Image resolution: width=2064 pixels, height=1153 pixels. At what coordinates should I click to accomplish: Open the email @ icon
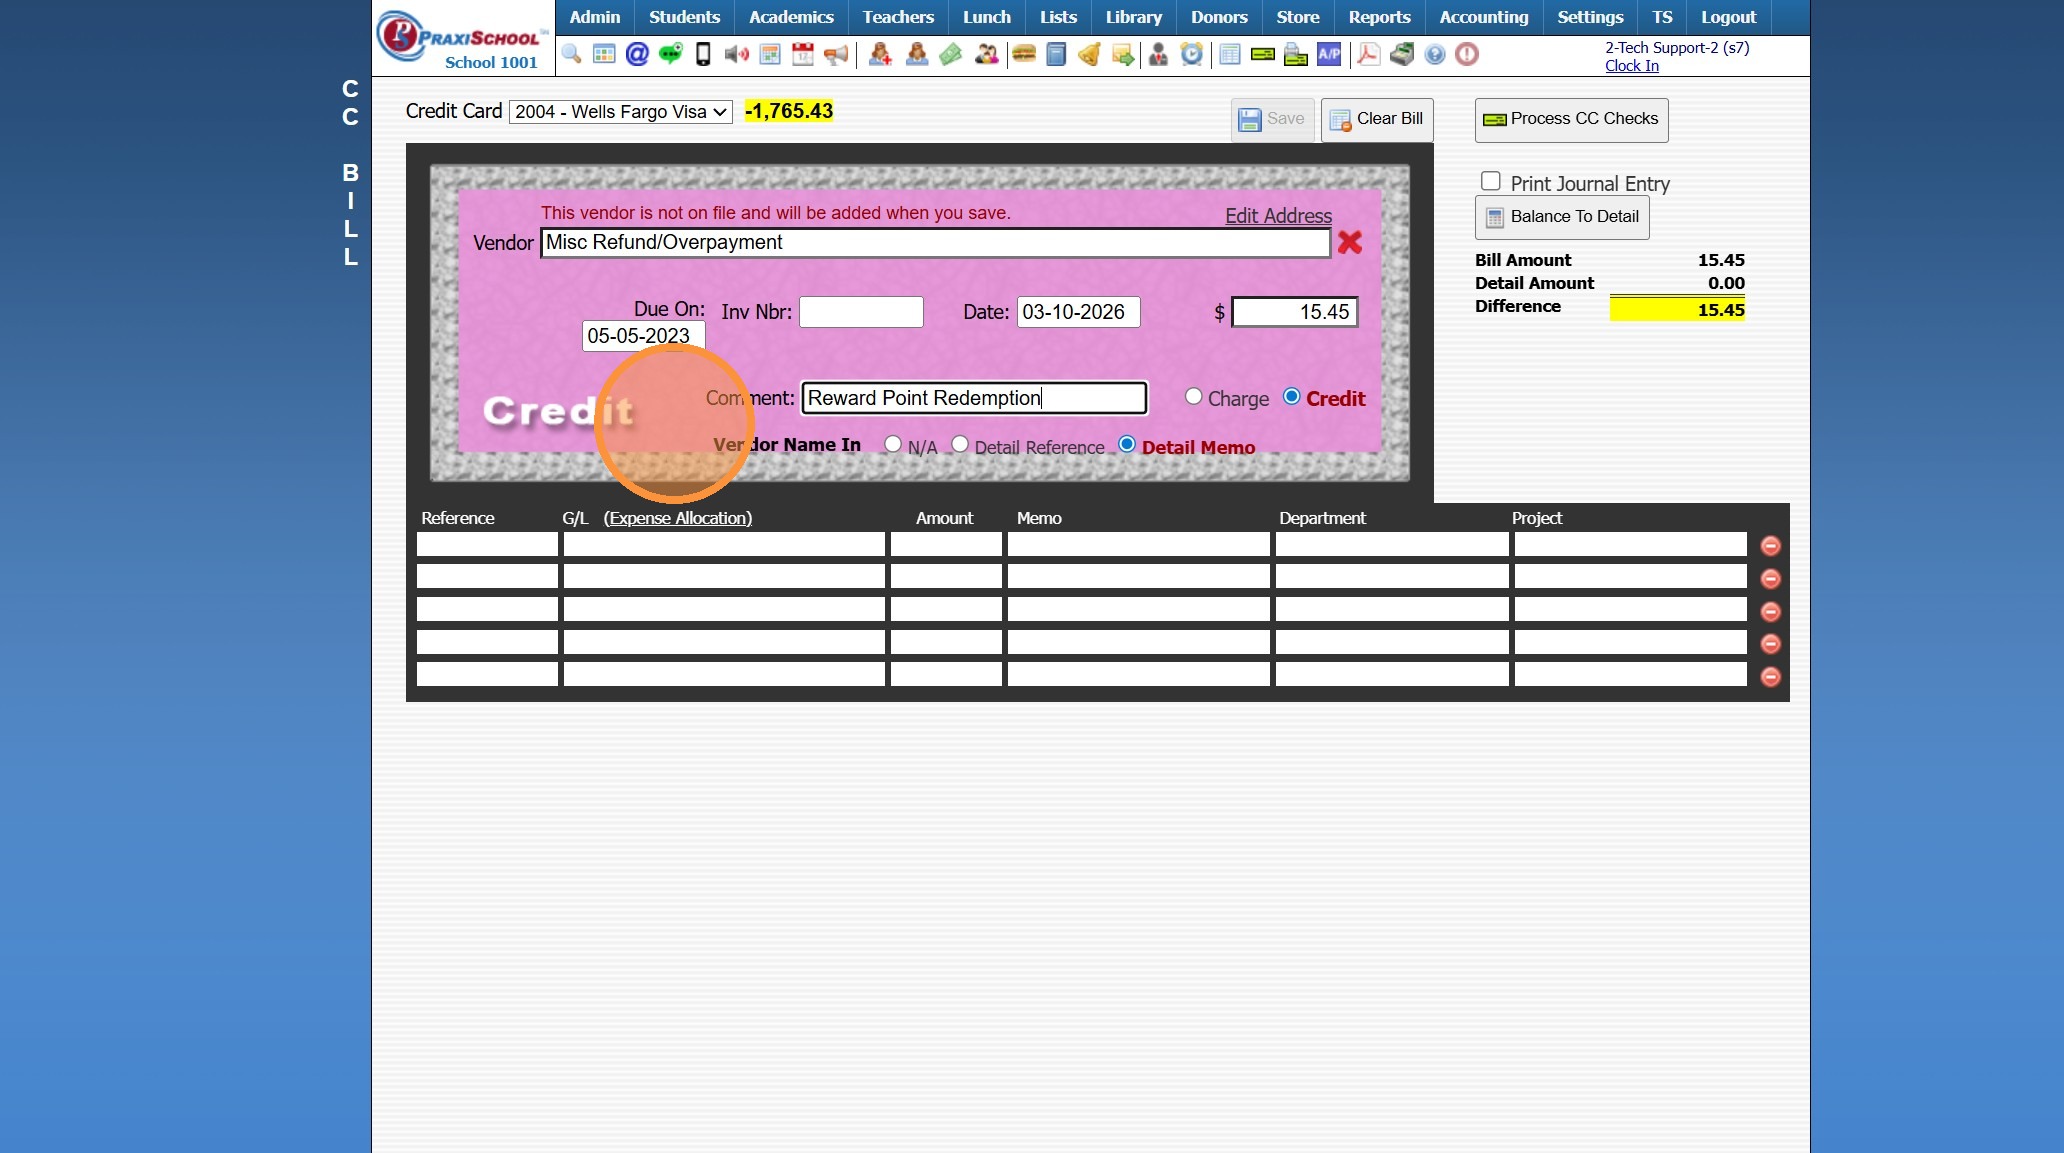click(637, 54)
